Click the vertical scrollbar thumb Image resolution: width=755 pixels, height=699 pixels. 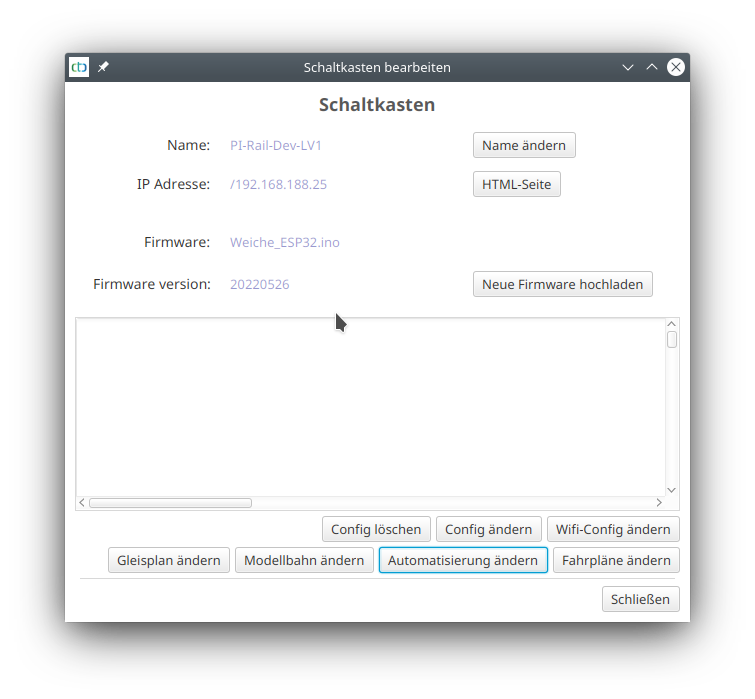click(x=672, y=339)
